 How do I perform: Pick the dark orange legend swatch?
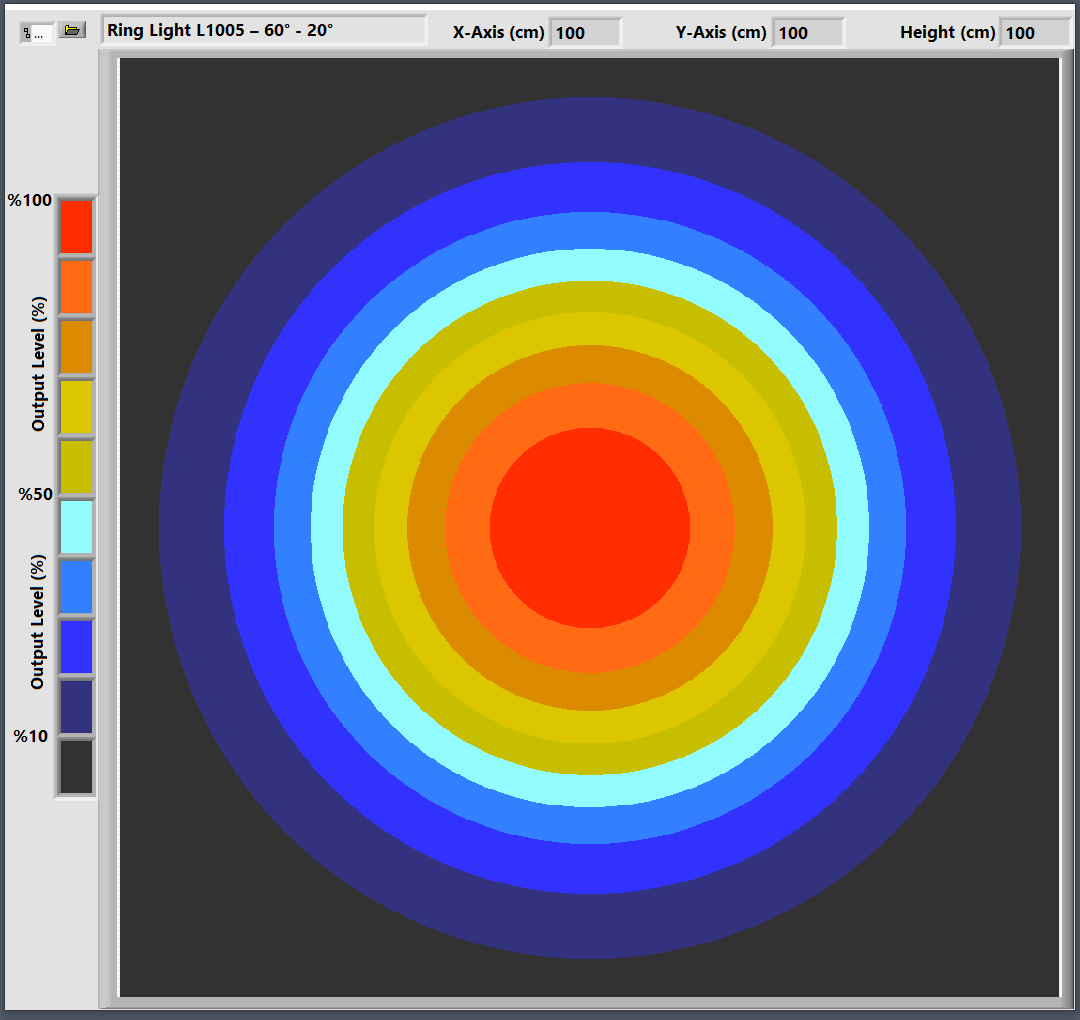click(x=76, y=347)
